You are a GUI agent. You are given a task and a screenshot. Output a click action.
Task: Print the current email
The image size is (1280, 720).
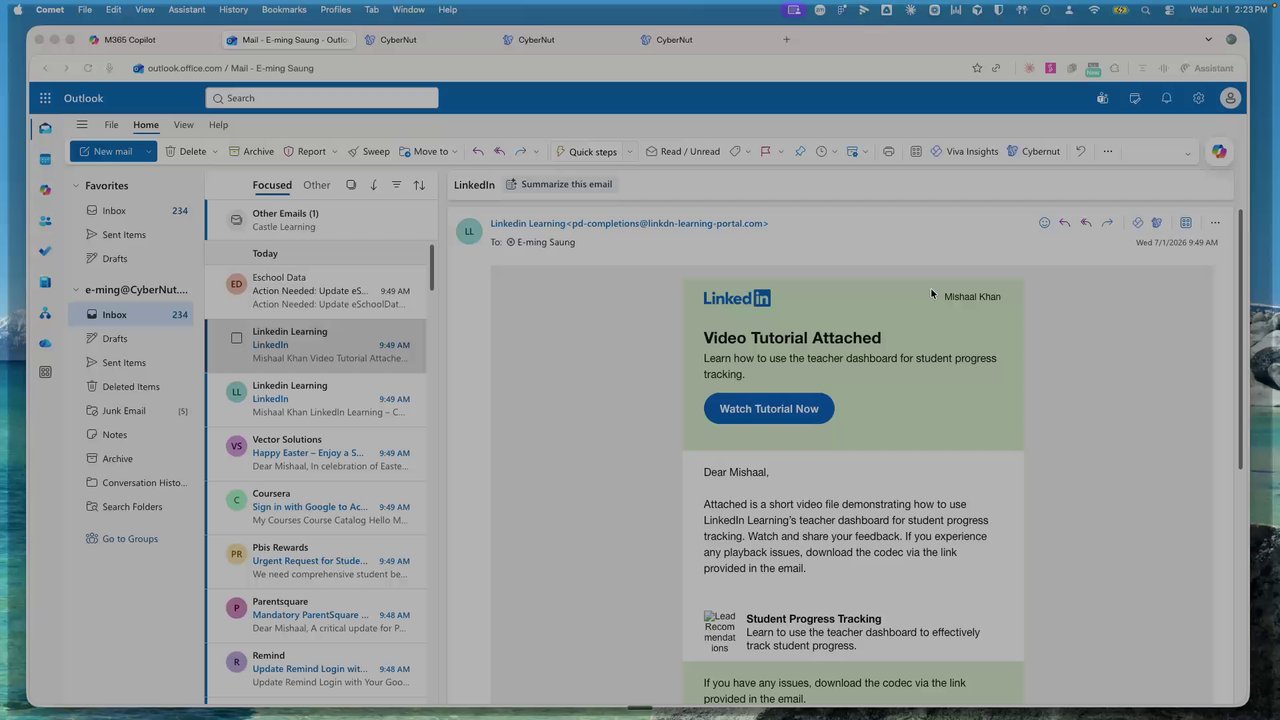click(x=888, y=151)
